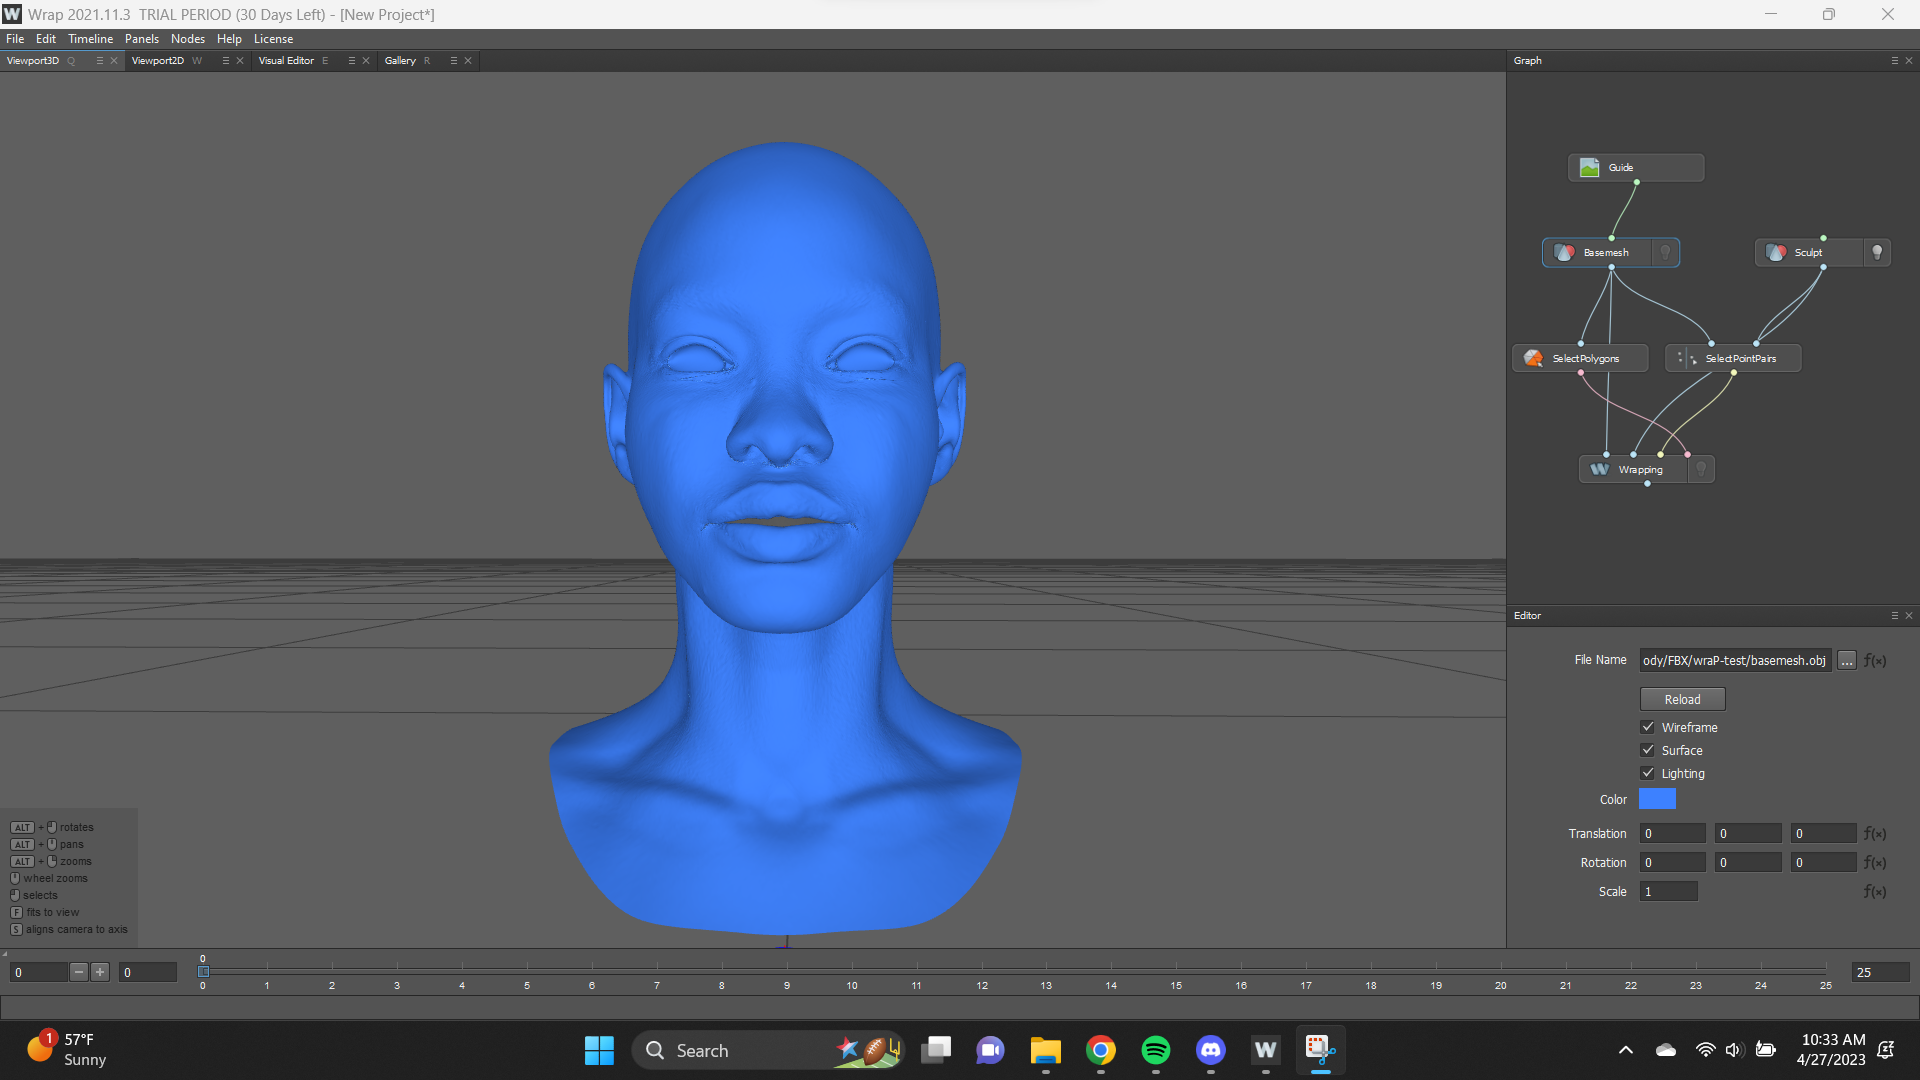Switch to the Viewport2D tab
This screenshot has height=1080, width=1920.
(x=158, y=61)
